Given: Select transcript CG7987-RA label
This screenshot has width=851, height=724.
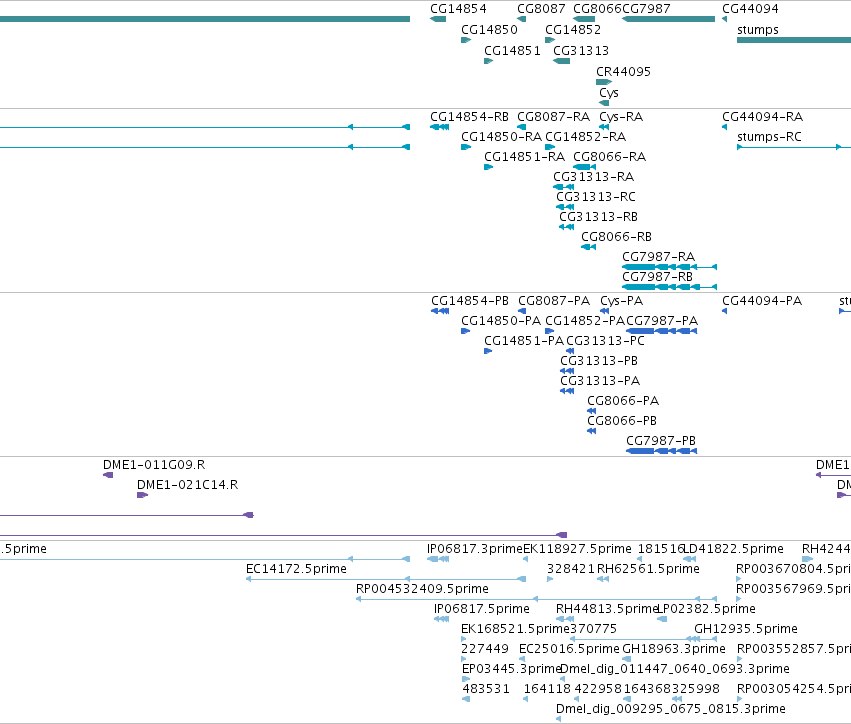Looking at the screenshot, I should pos(658,257).
